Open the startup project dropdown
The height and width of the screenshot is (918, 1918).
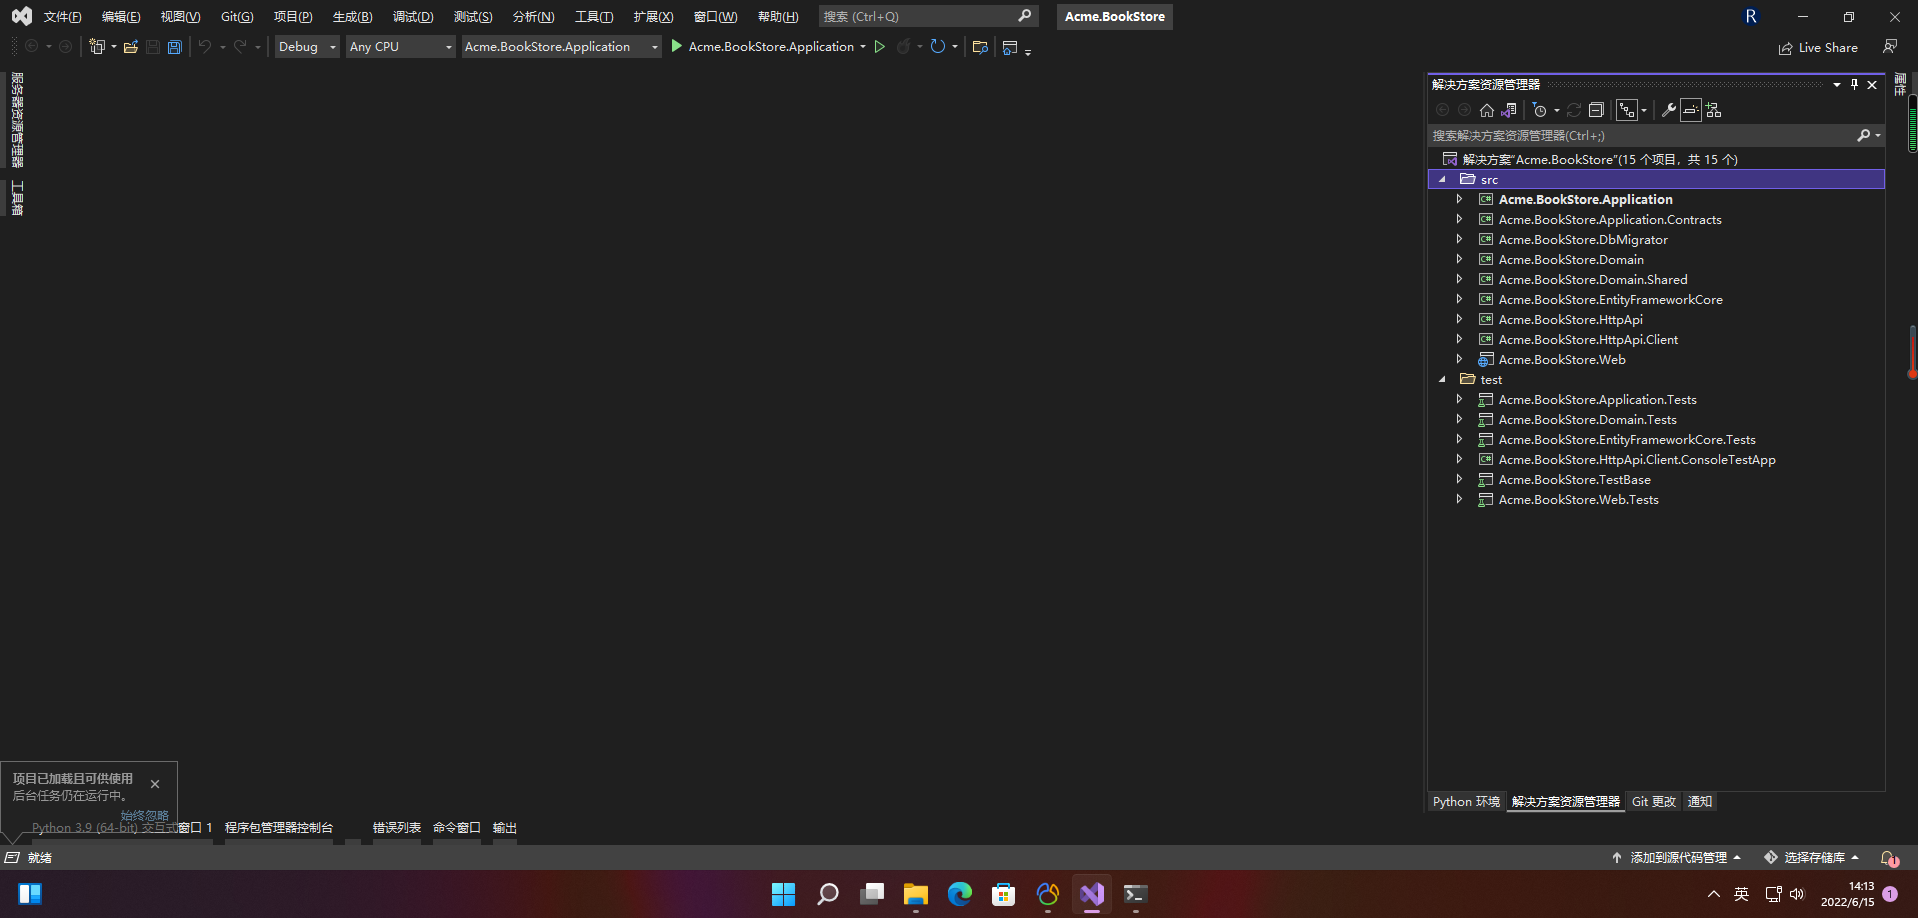pyautogui.click(x=561, y=47)
